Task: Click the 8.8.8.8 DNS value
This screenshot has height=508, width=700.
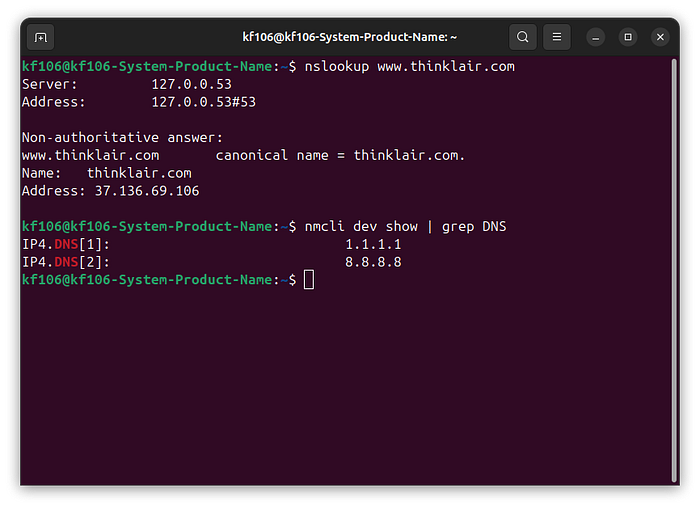Action: click(373, 262)
